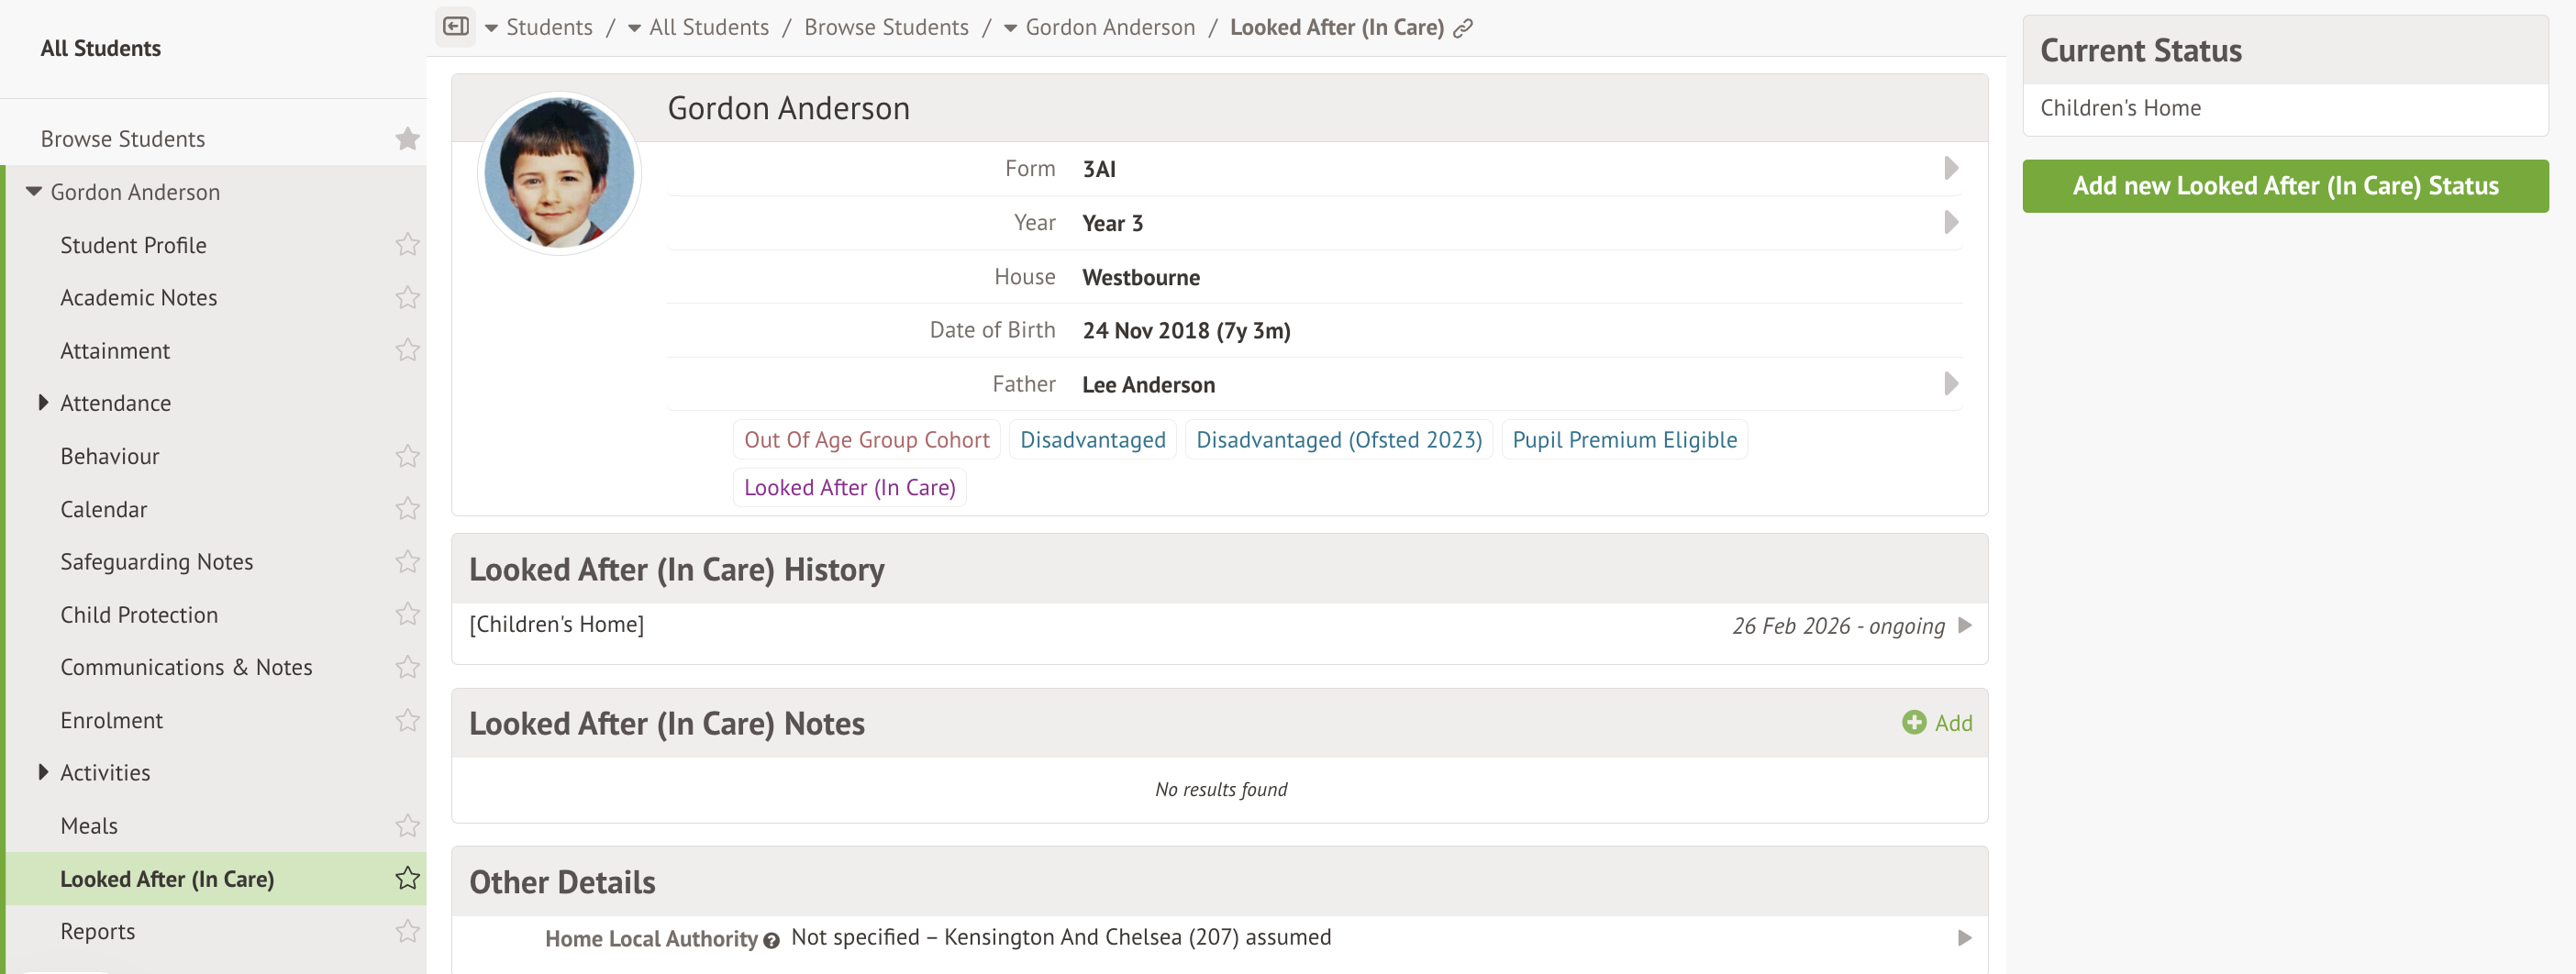This screenshot has width=2576, height=974.
Task: Expand the Attendance submenu
Action: 43,403
